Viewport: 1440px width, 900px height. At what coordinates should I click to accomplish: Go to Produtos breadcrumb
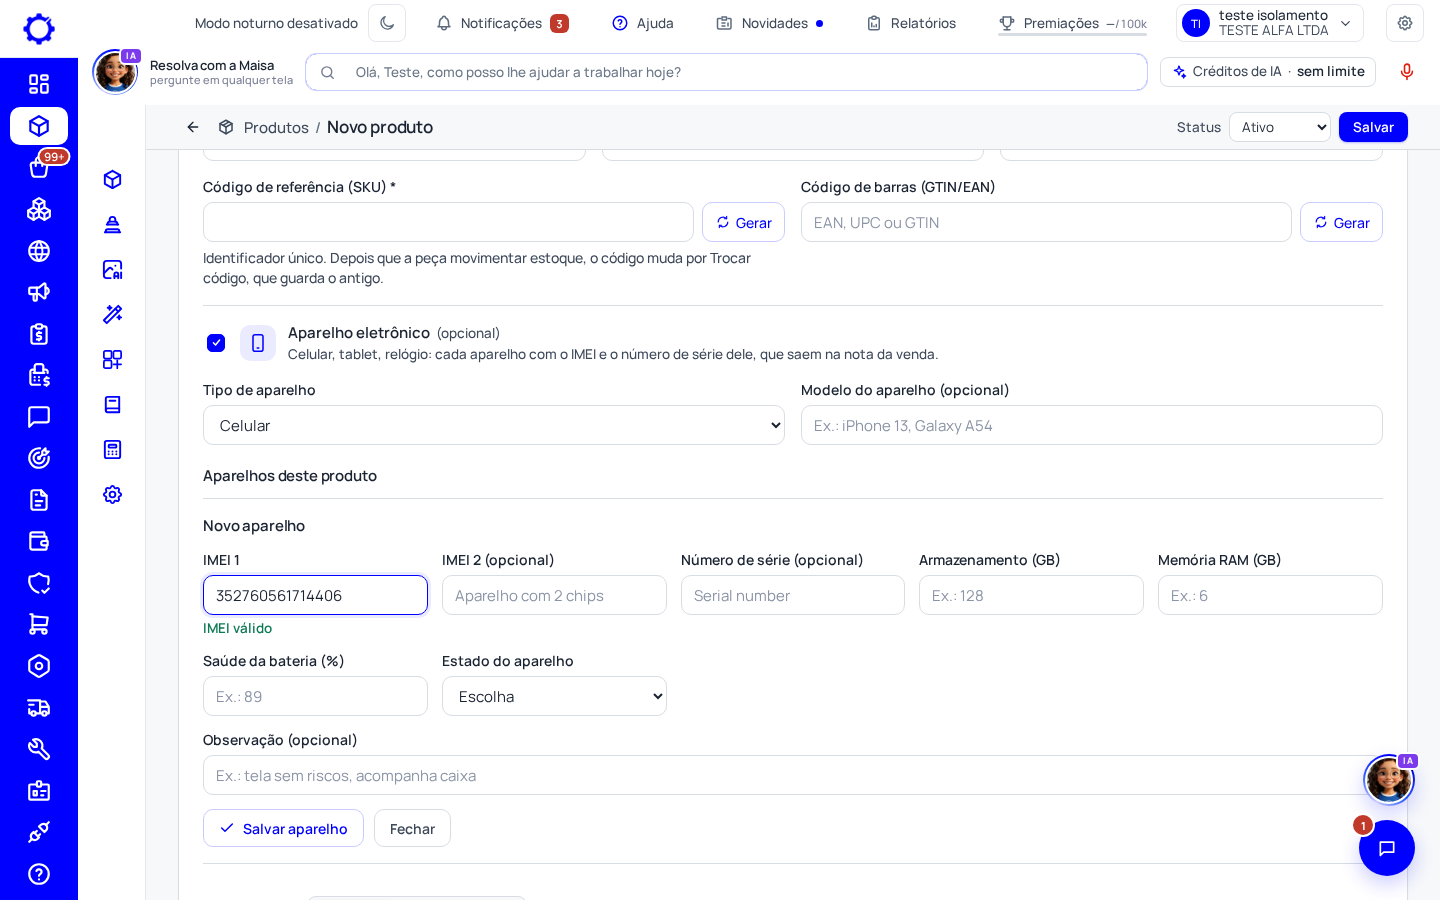[276, 127]
